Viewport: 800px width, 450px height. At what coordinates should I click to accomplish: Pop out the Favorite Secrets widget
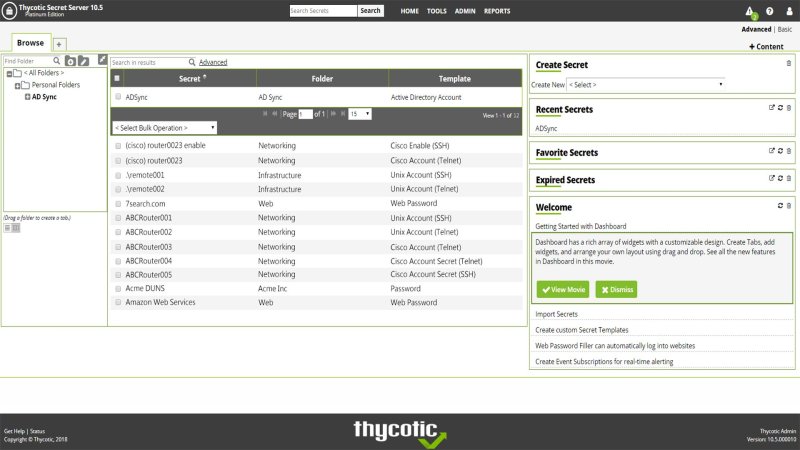770,152
